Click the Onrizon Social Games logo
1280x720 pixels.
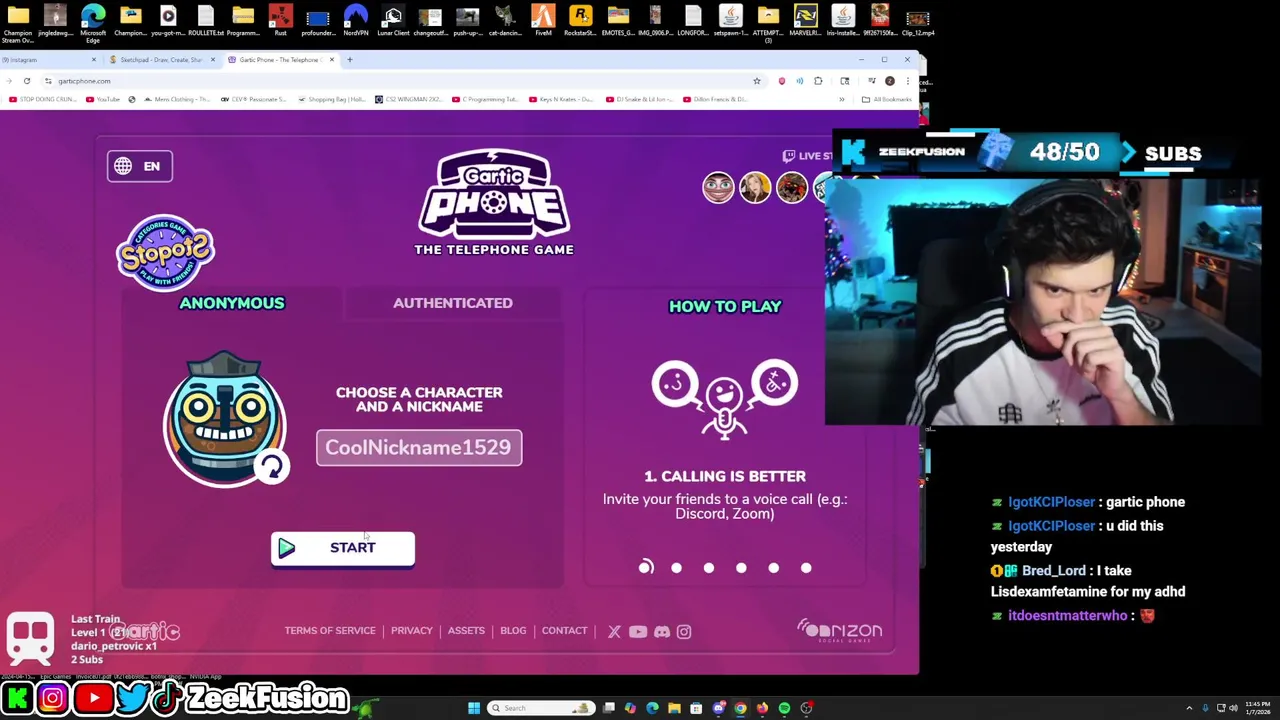pyautogui.click(x=840, y=631)
